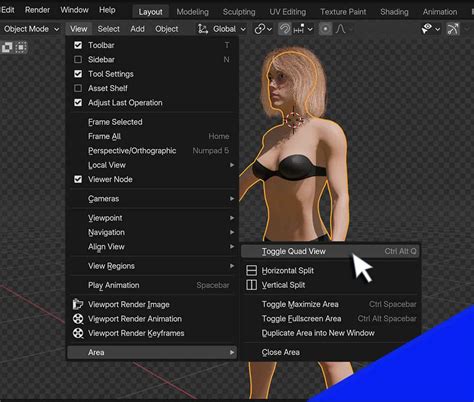Open the Object Mode dropdown

[31, 29]
